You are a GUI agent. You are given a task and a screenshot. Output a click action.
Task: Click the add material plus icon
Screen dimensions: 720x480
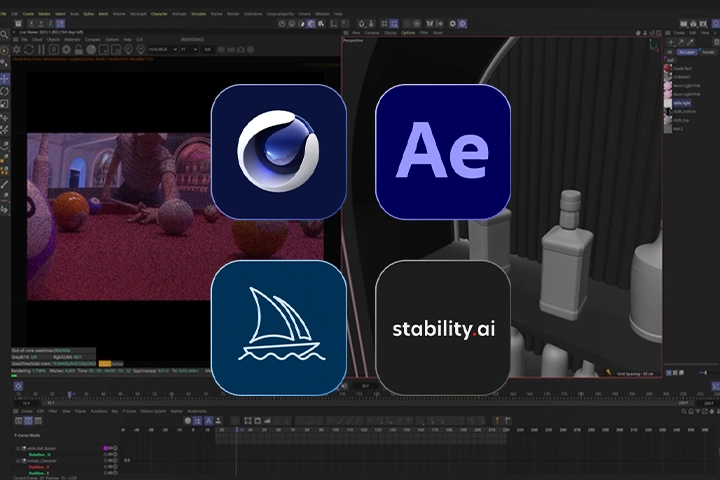(671, 42)
